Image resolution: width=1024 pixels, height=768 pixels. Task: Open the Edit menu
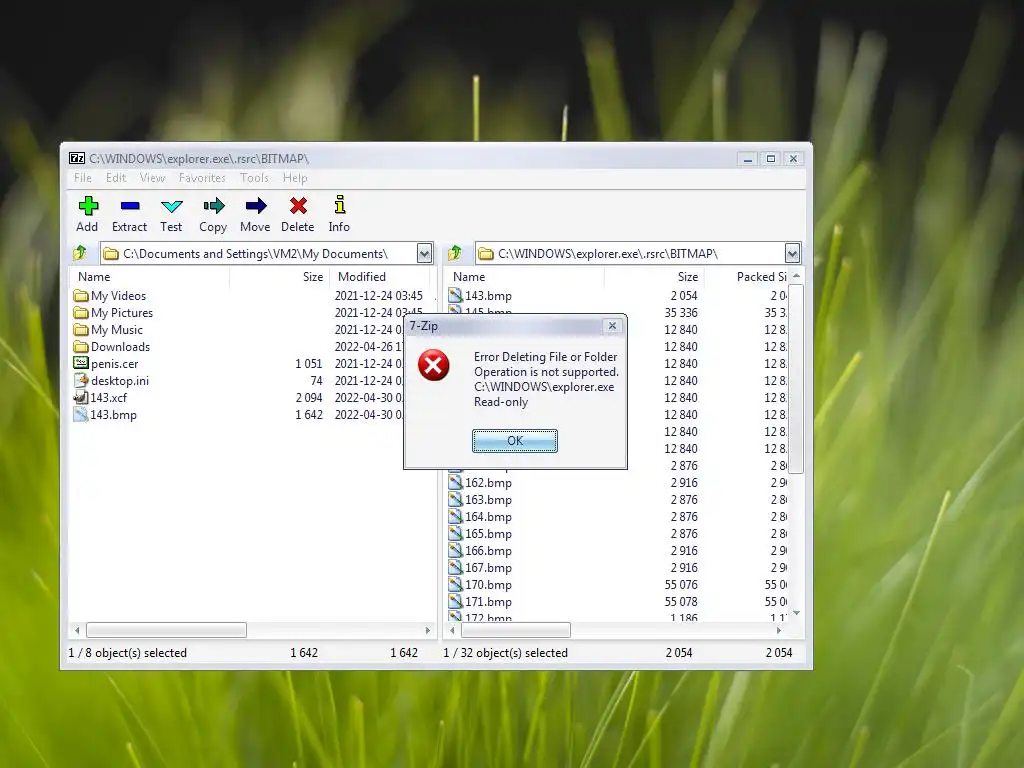(116, 178)
